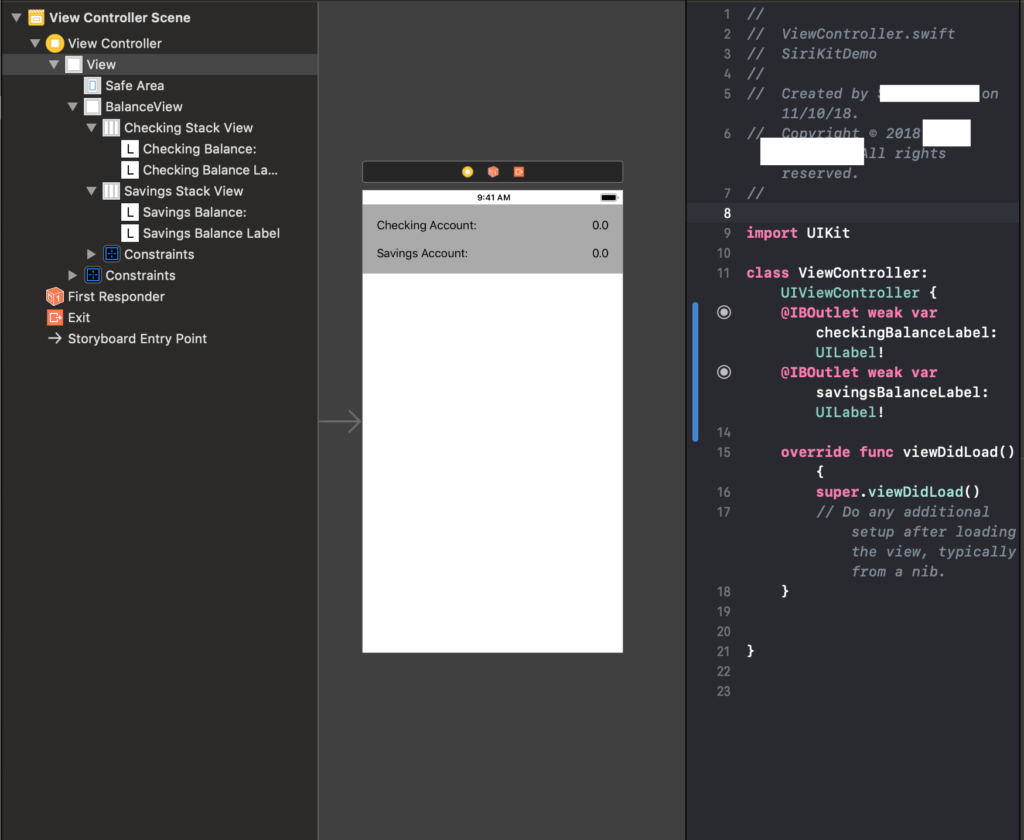Click the orange Exit icon in outline
The image size is (1024, 840).
click(55, 317)
